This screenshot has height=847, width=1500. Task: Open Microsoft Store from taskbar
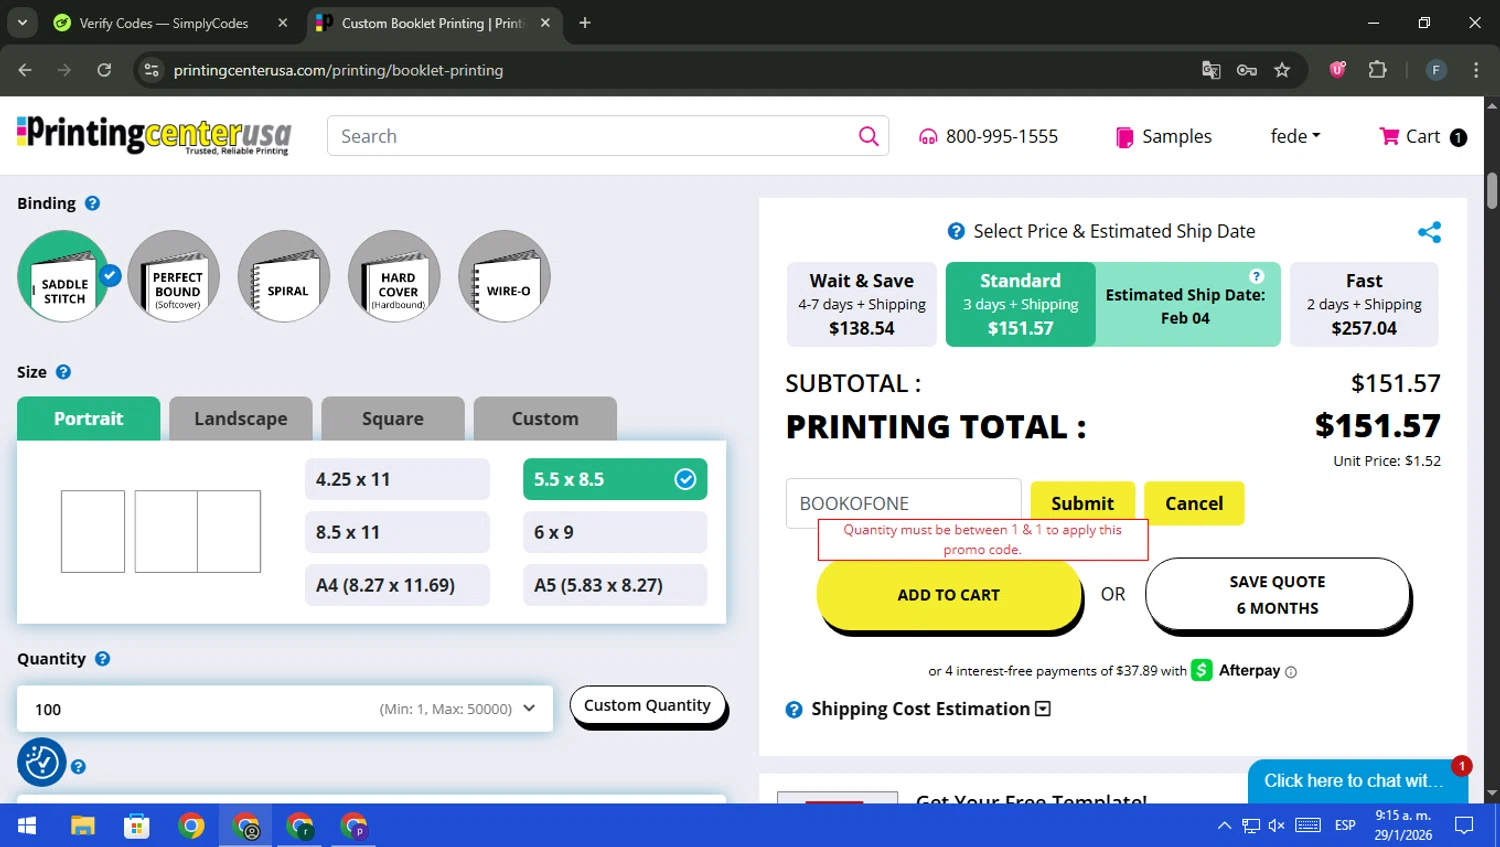[x=136, y=826]
